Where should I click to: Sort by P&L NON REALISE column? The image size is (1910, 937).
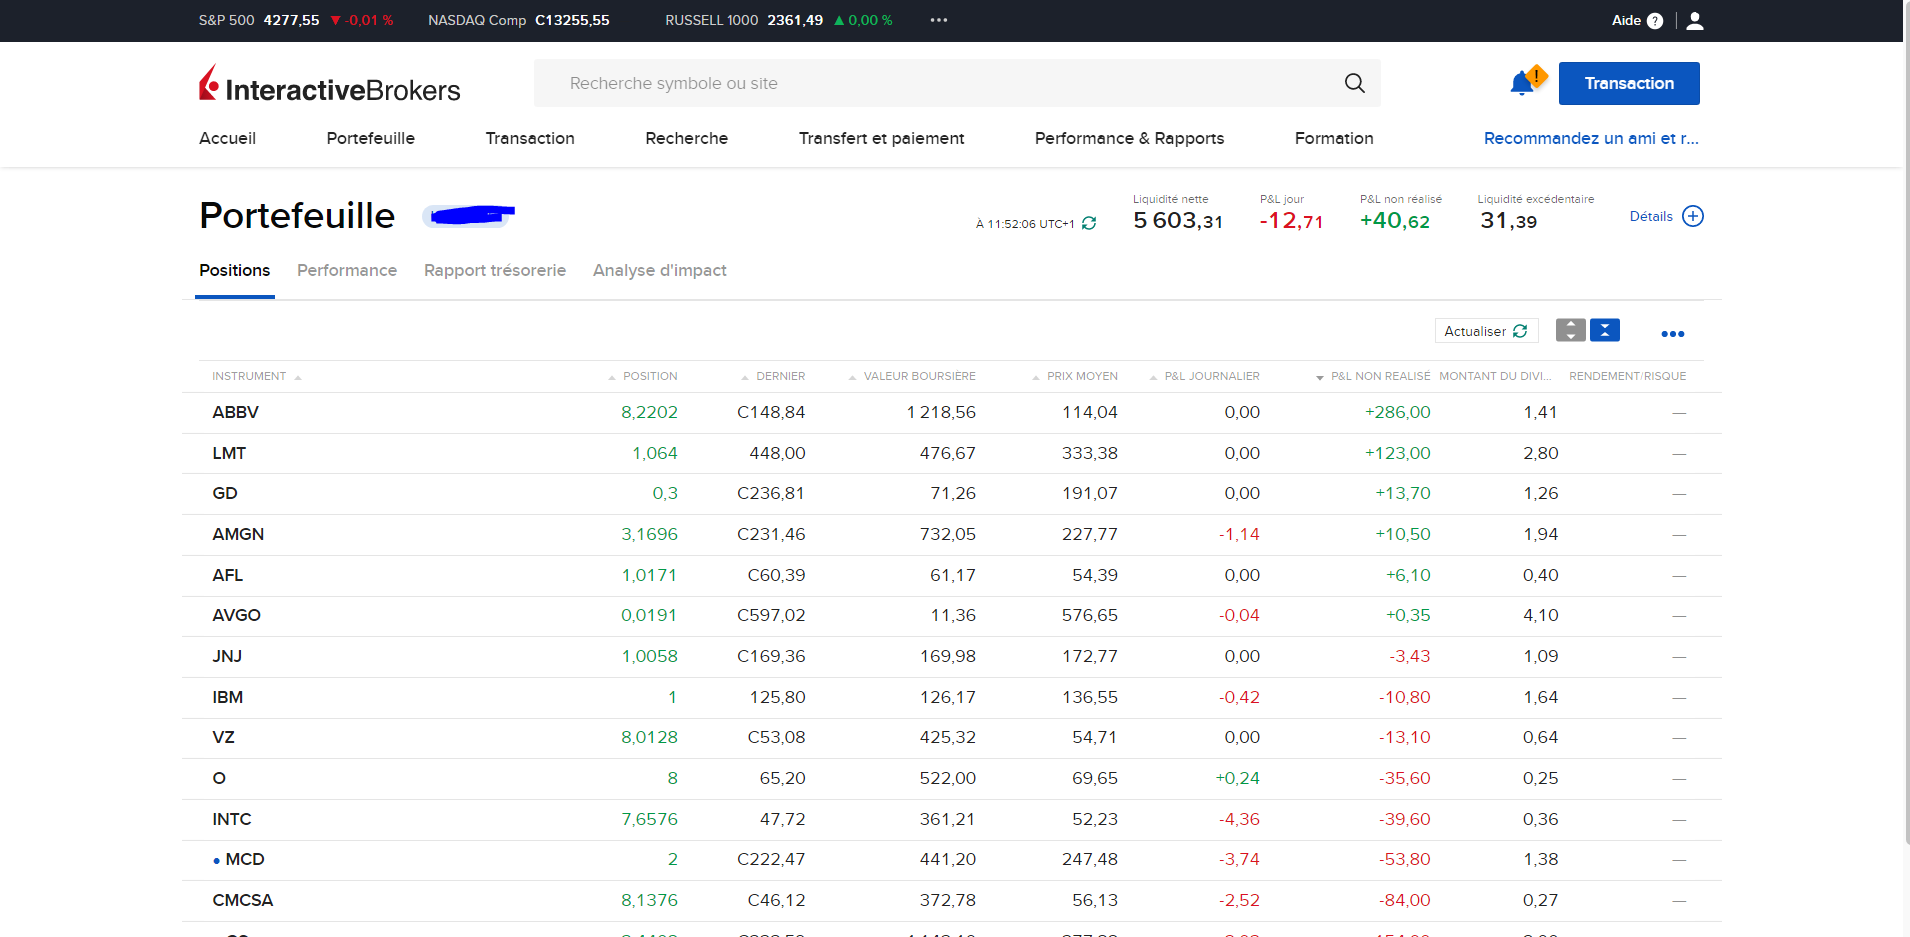pos(1373,376)
